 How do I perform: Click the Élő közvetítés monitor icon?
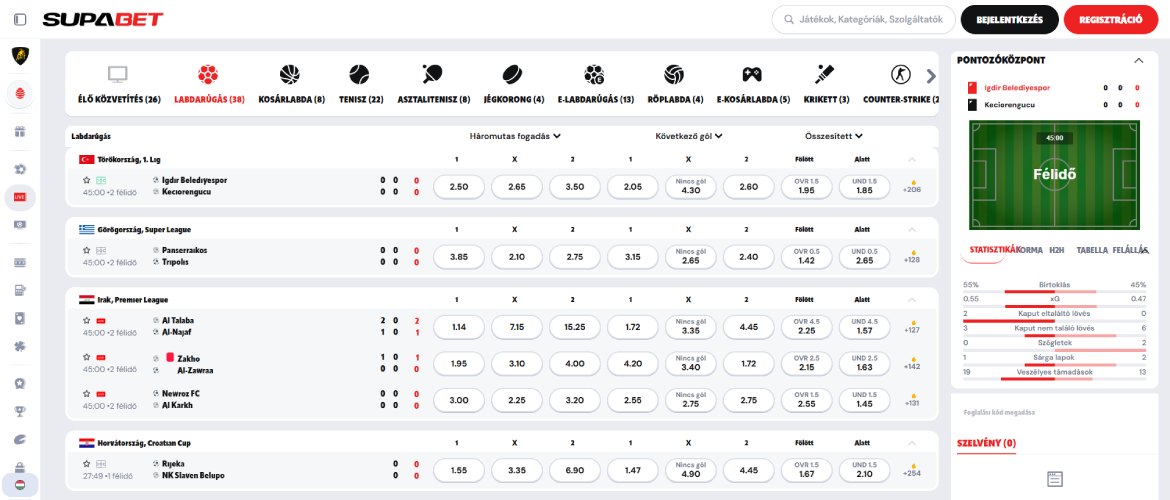click(x=118, y=75)
